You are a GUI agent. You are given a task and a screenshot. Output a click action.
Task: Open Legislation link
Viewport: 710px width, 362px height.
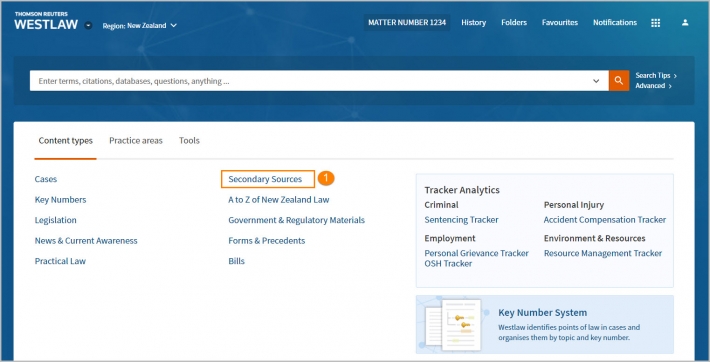click(56, 220)
